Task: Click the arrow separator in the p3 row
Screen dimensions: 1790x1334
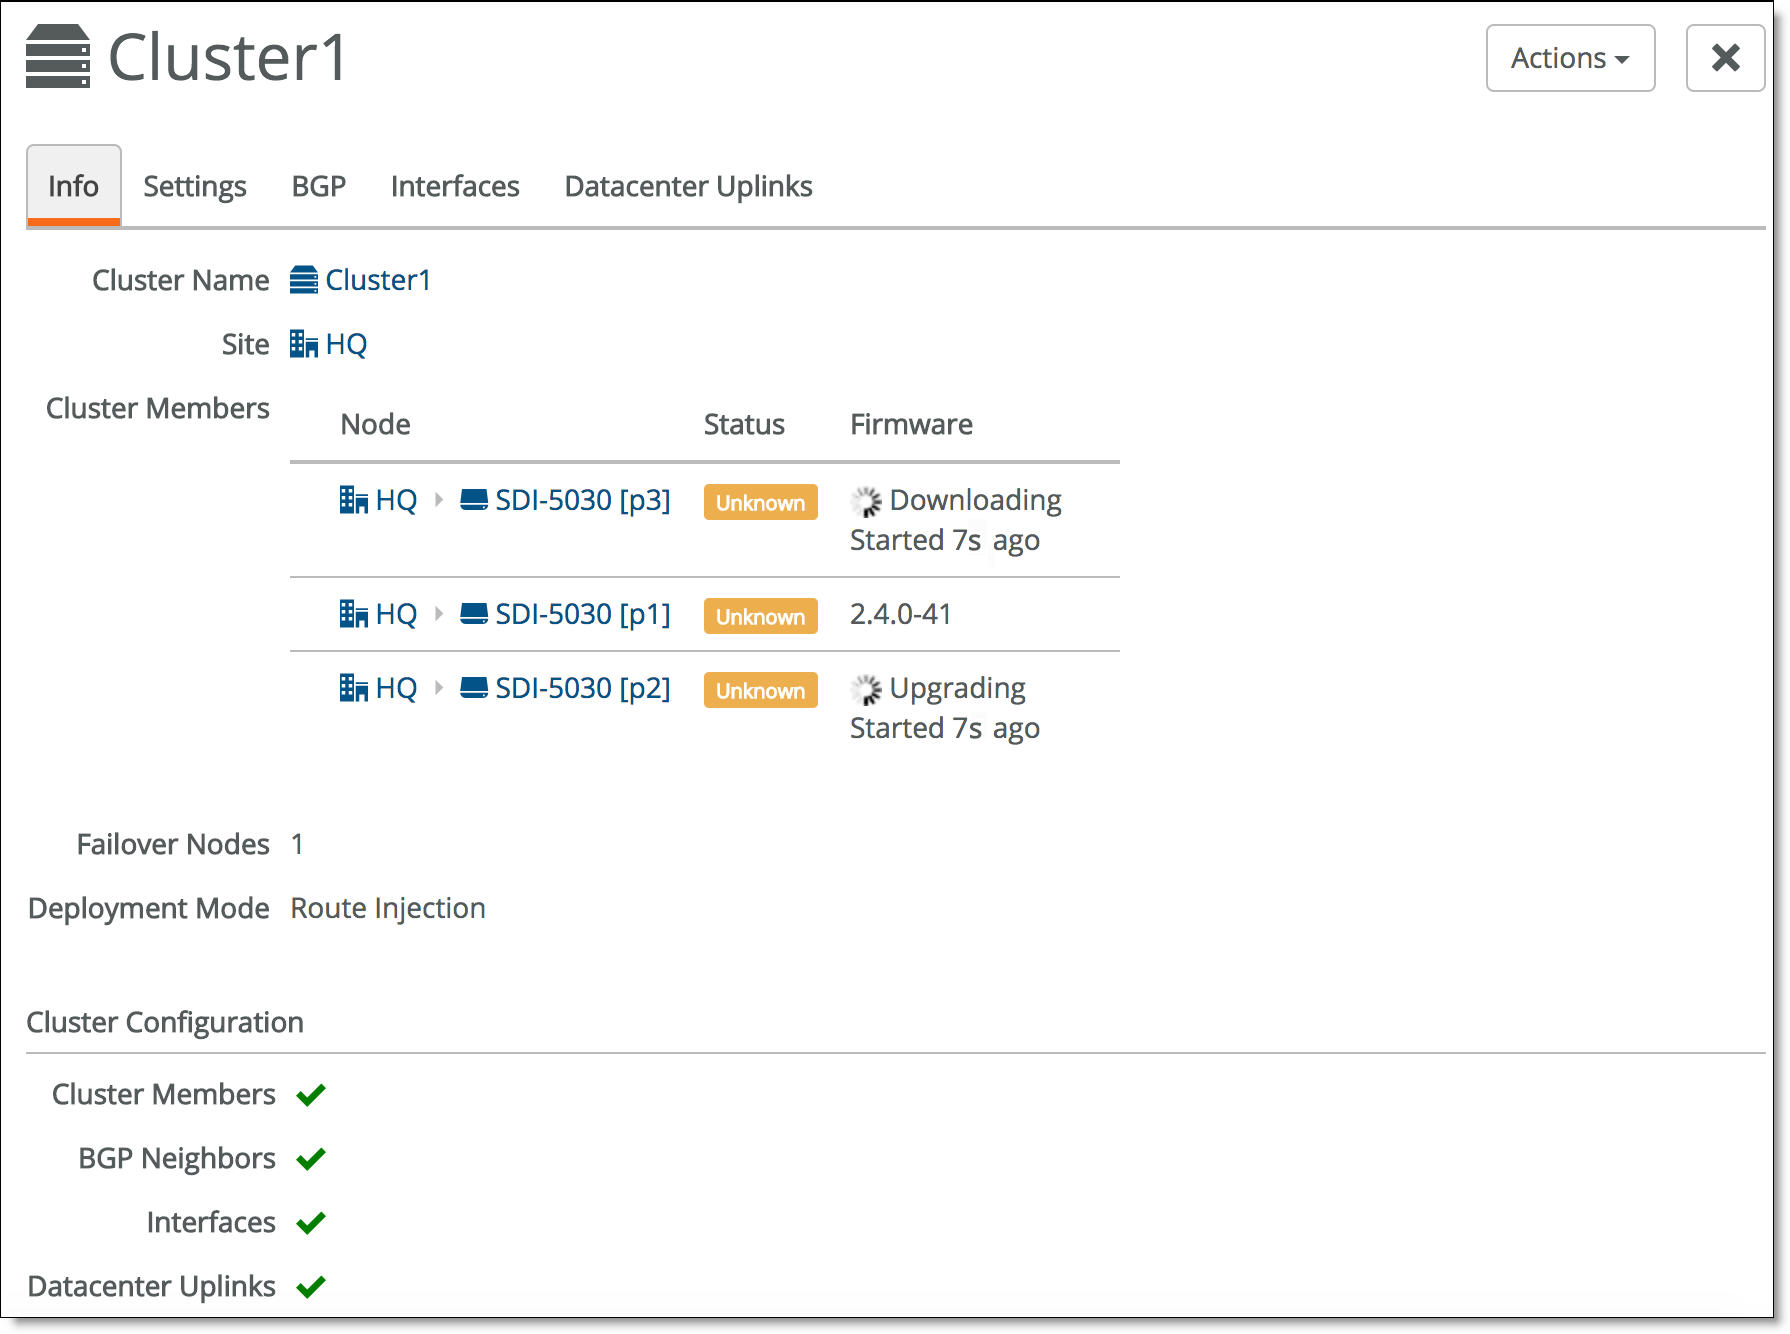Action: coord(438,500)
